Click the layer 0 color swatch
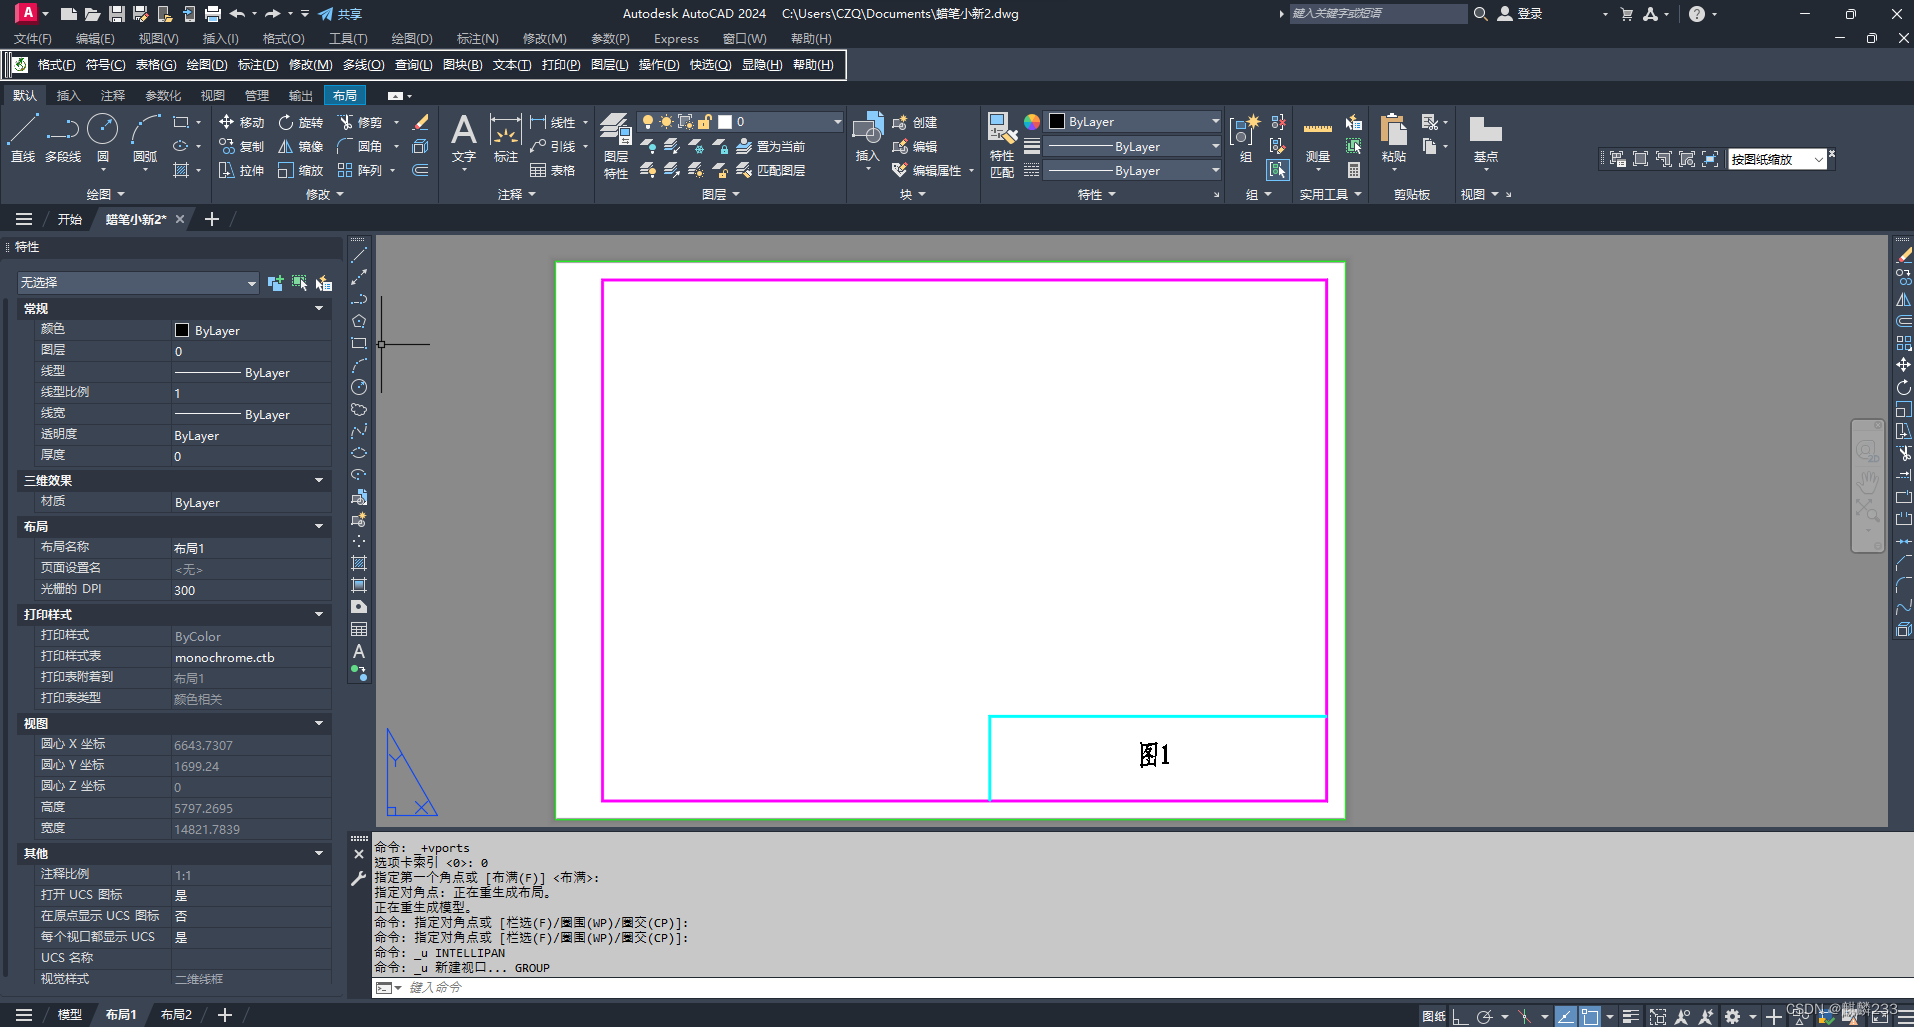This screenshot has width=1914, height=1027. [725, 122]
